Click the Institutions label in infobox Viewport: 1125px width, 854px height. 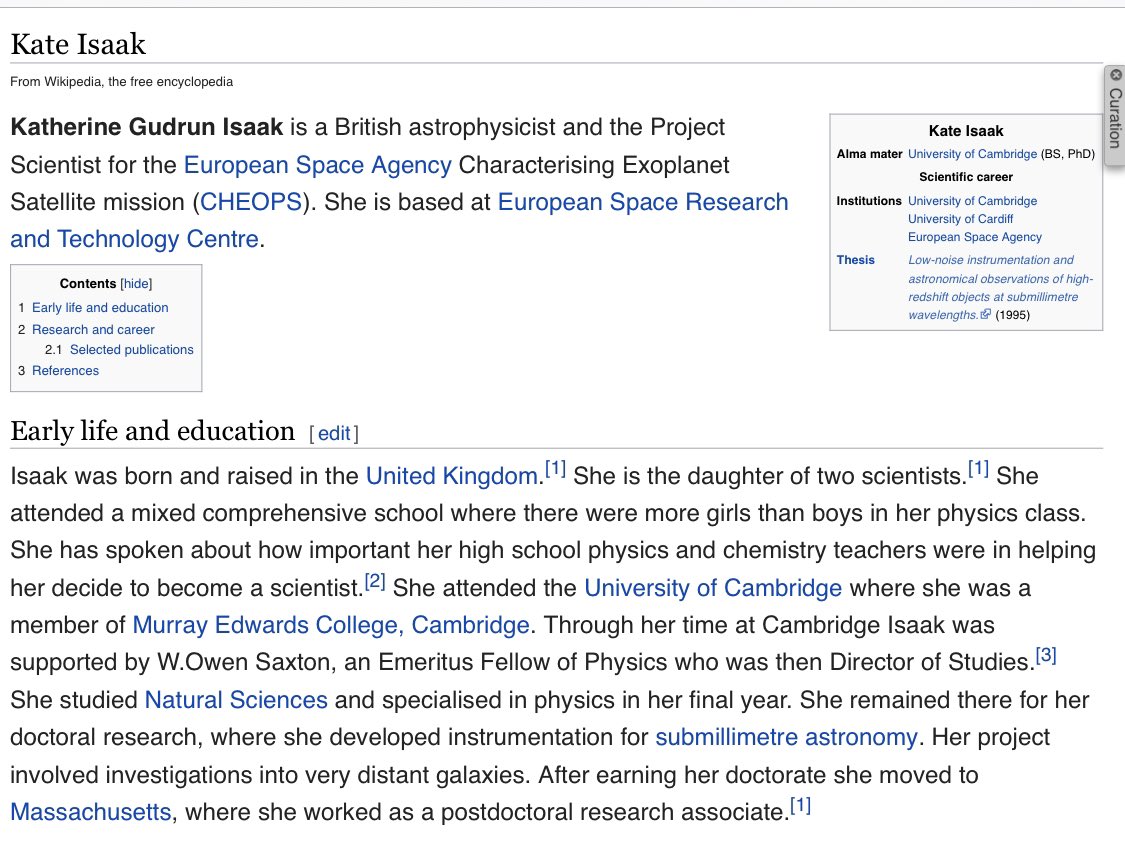click(868, 201)
